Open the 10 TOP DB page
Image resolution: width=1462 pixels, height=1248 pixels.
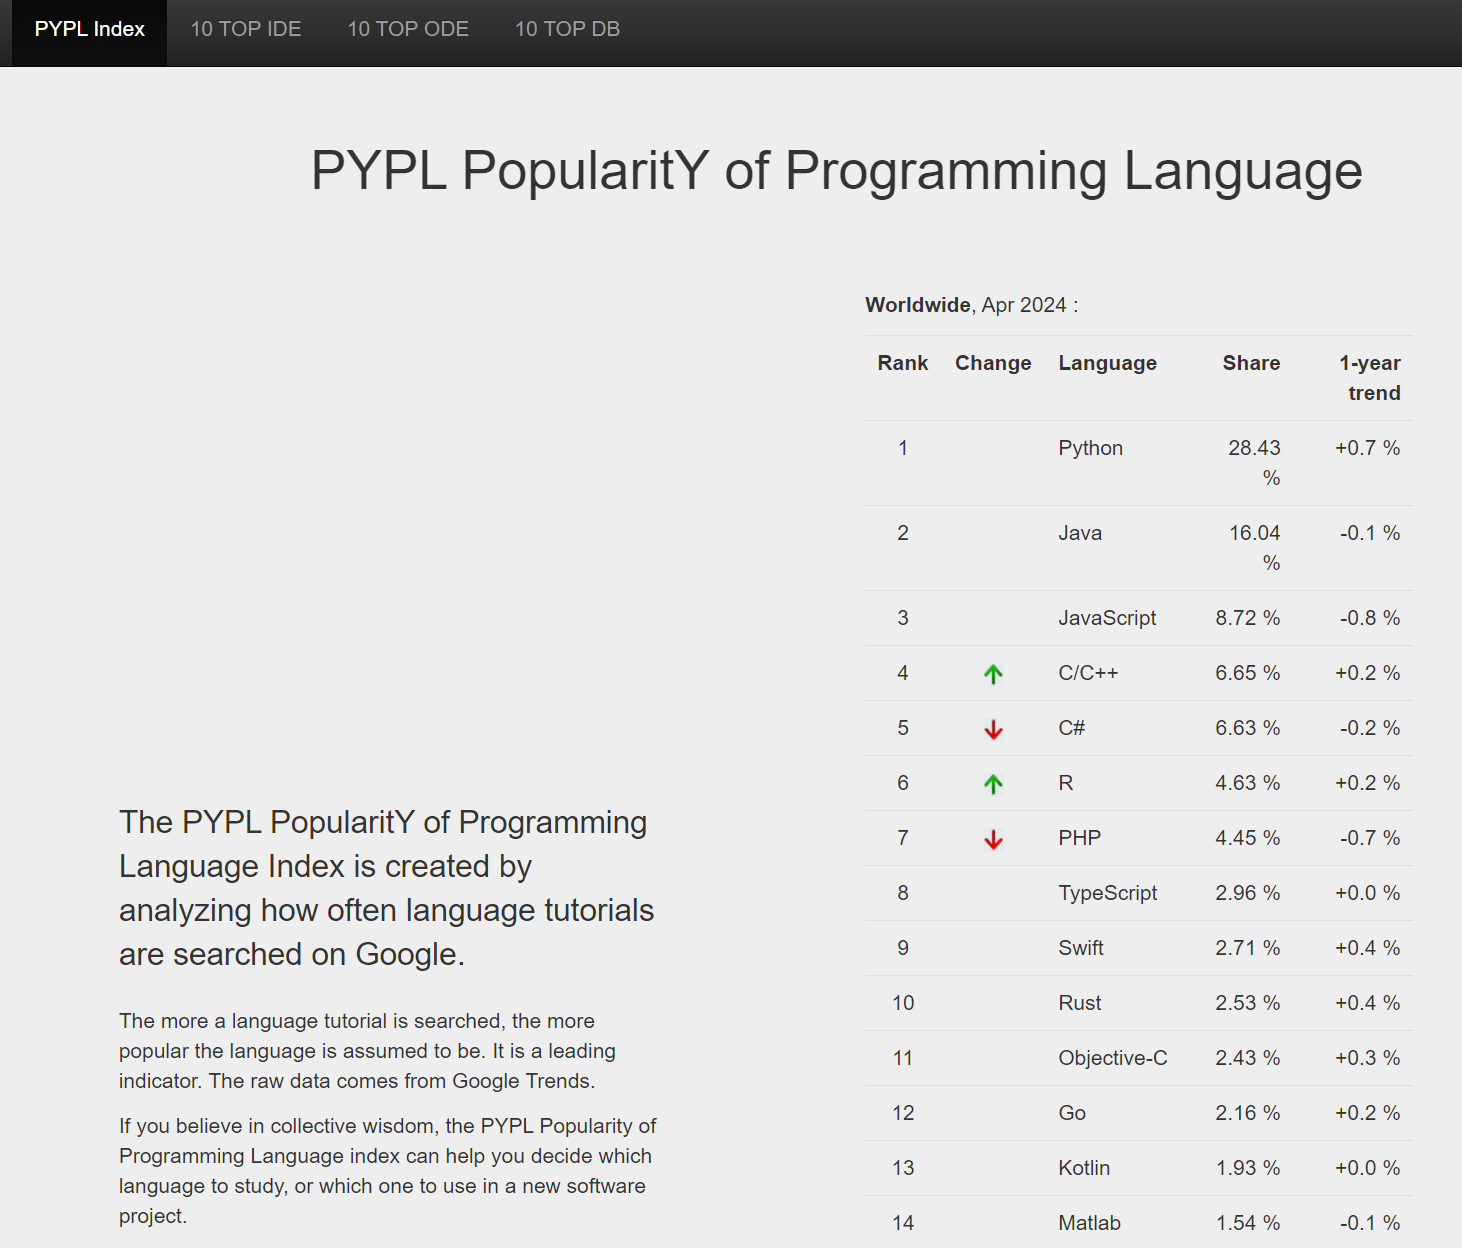tap(567, 29)
